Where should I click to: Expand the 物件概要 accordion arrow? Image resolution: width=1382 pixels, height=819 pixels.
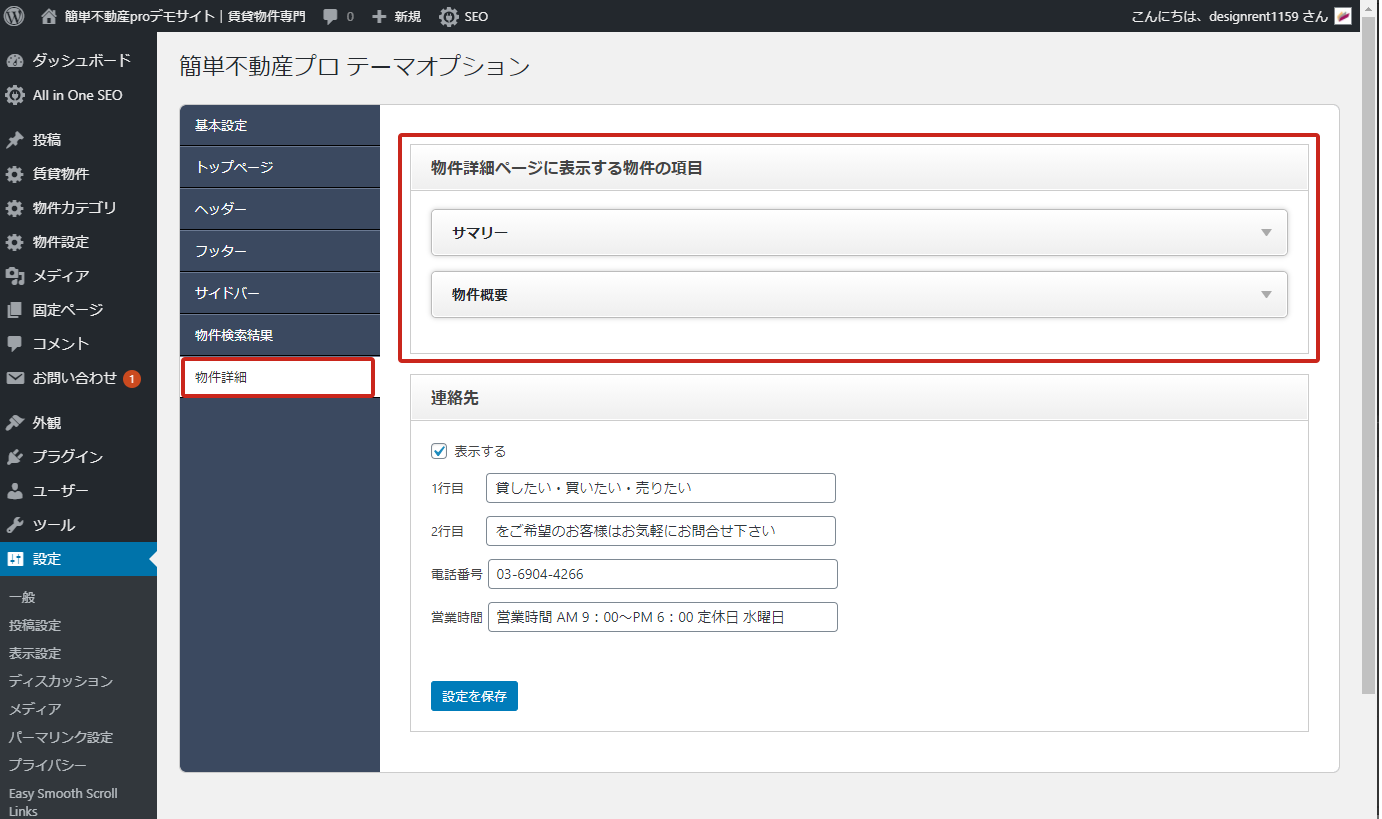point(1266,295)
